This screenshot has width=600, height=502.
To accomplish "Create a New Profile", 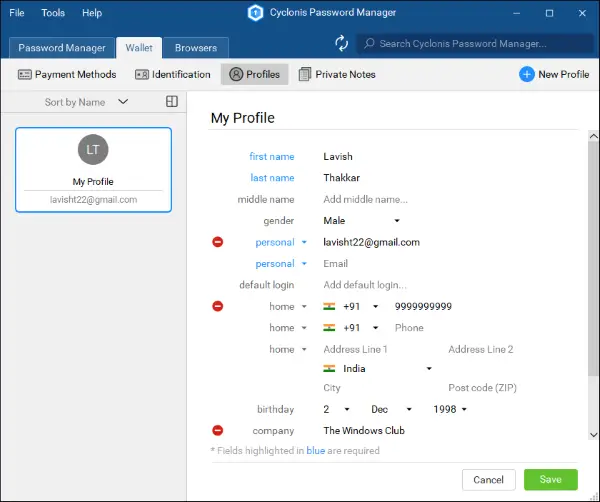I will [x=554, y=74].
